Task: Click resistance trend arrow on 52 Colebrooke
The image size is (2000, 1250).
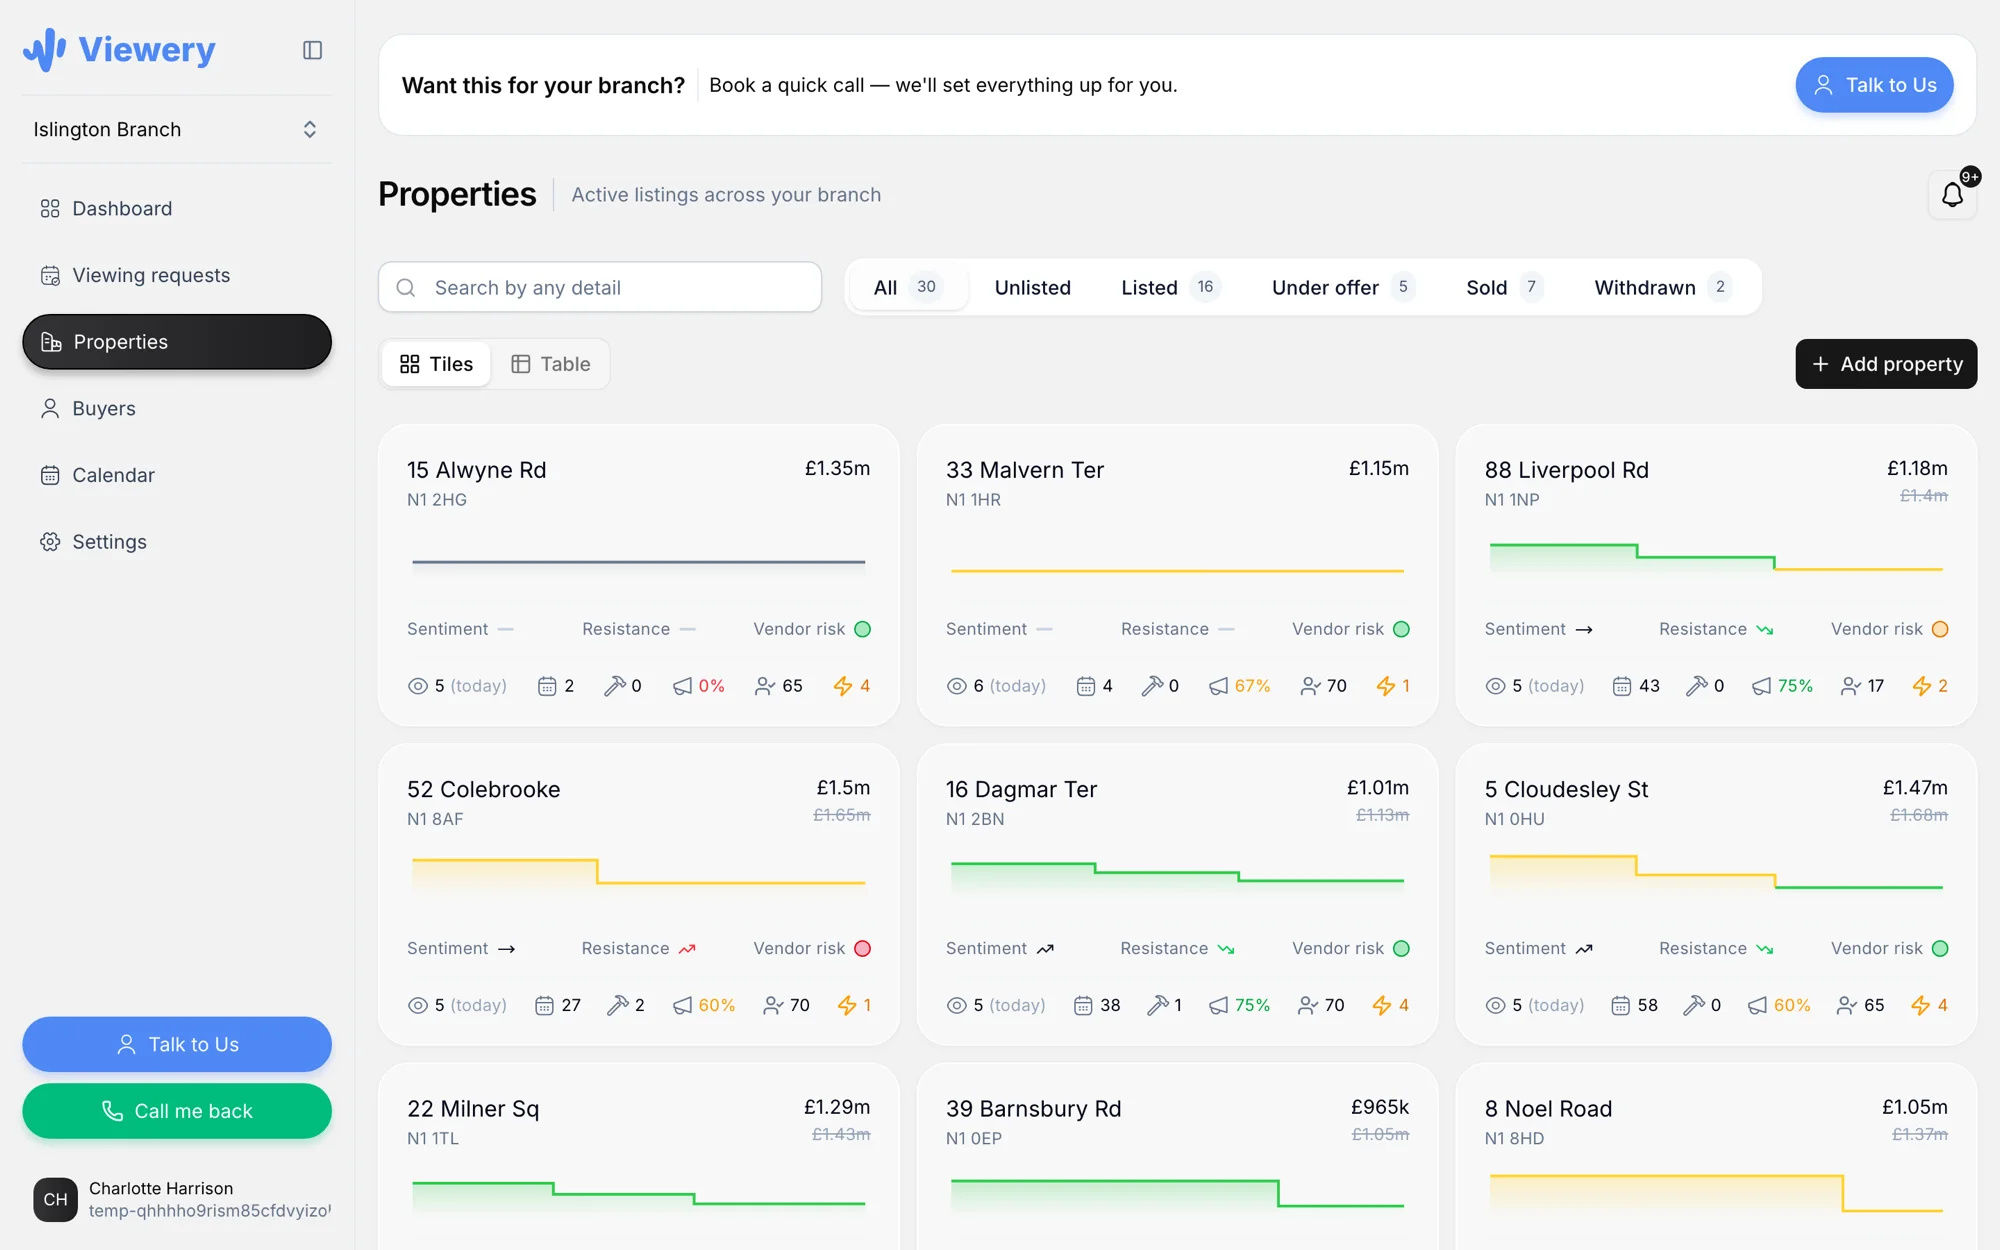Action: tap(687, 949)
